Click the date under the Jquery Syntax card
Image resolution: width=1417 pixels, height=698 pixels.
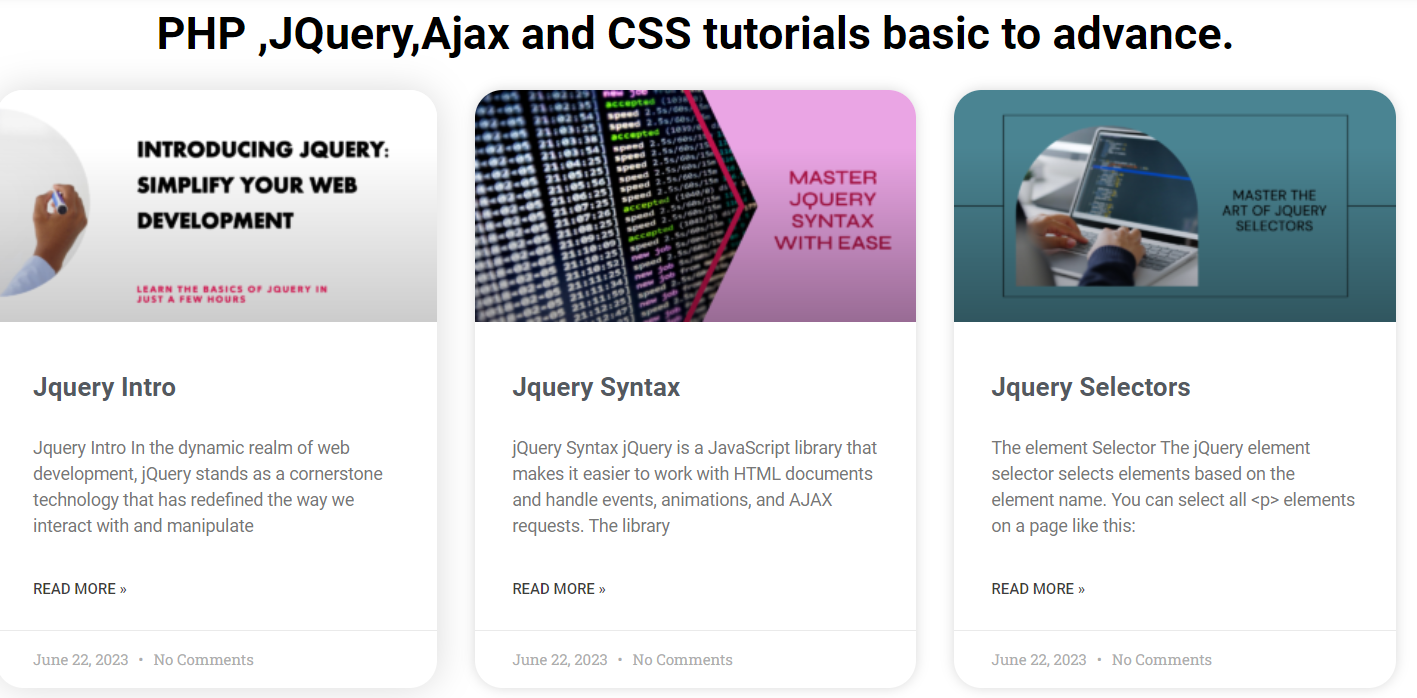point(560,660)
